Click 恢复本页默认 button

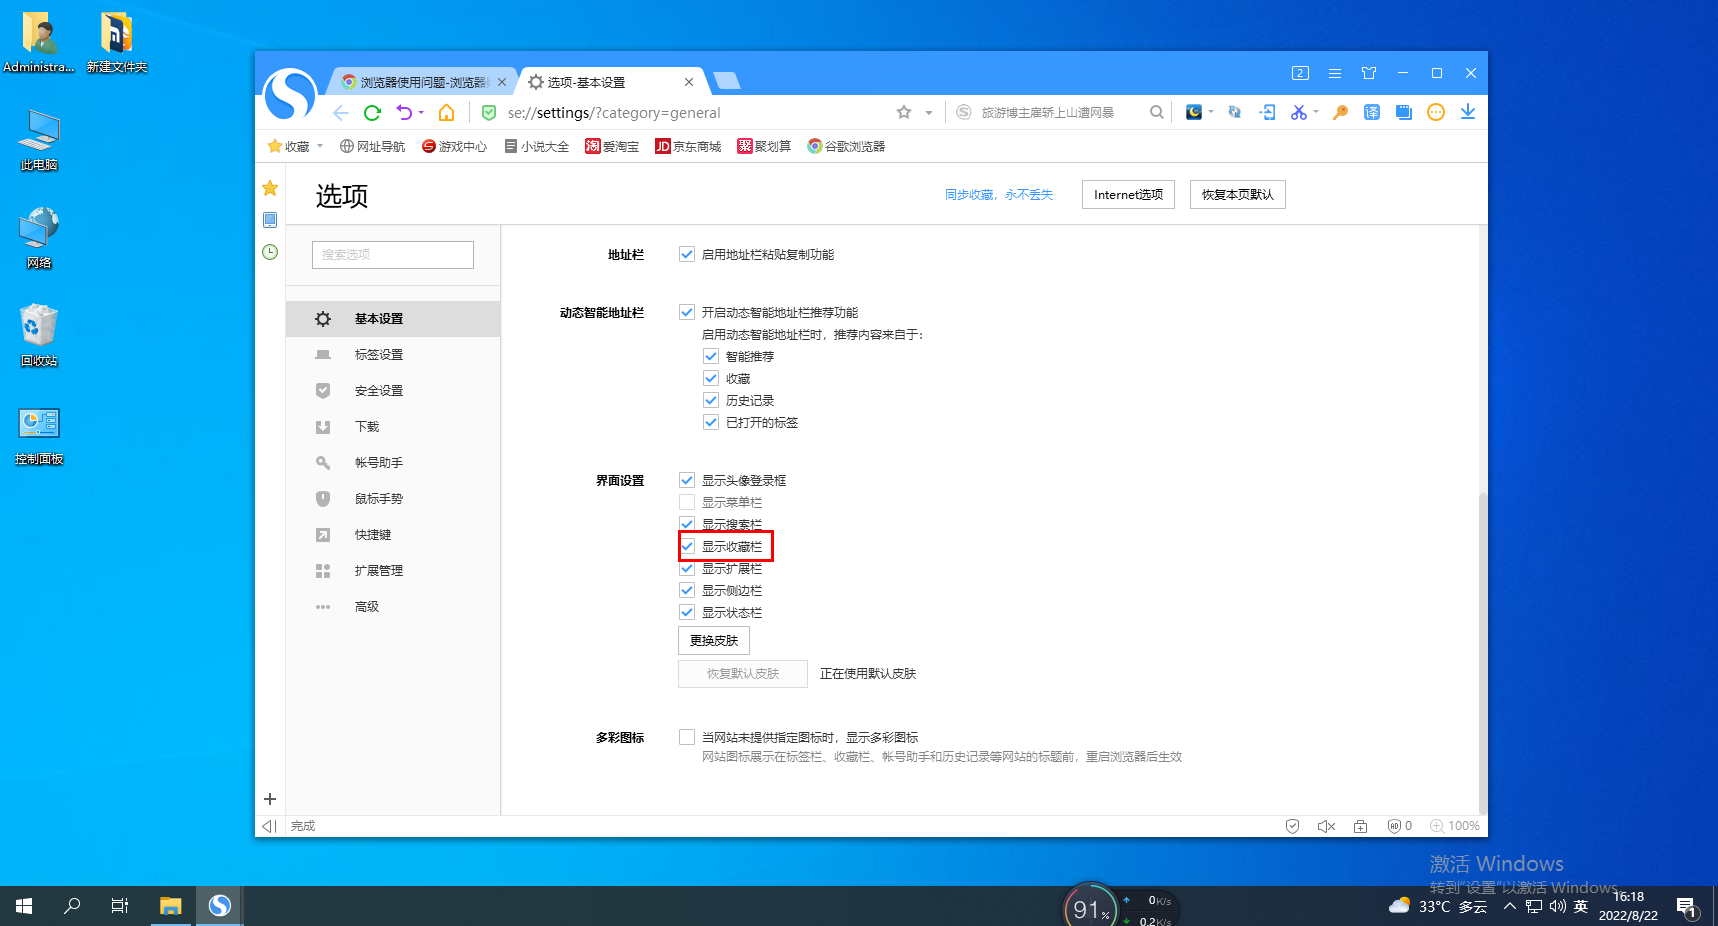(x=1238, y=194)
